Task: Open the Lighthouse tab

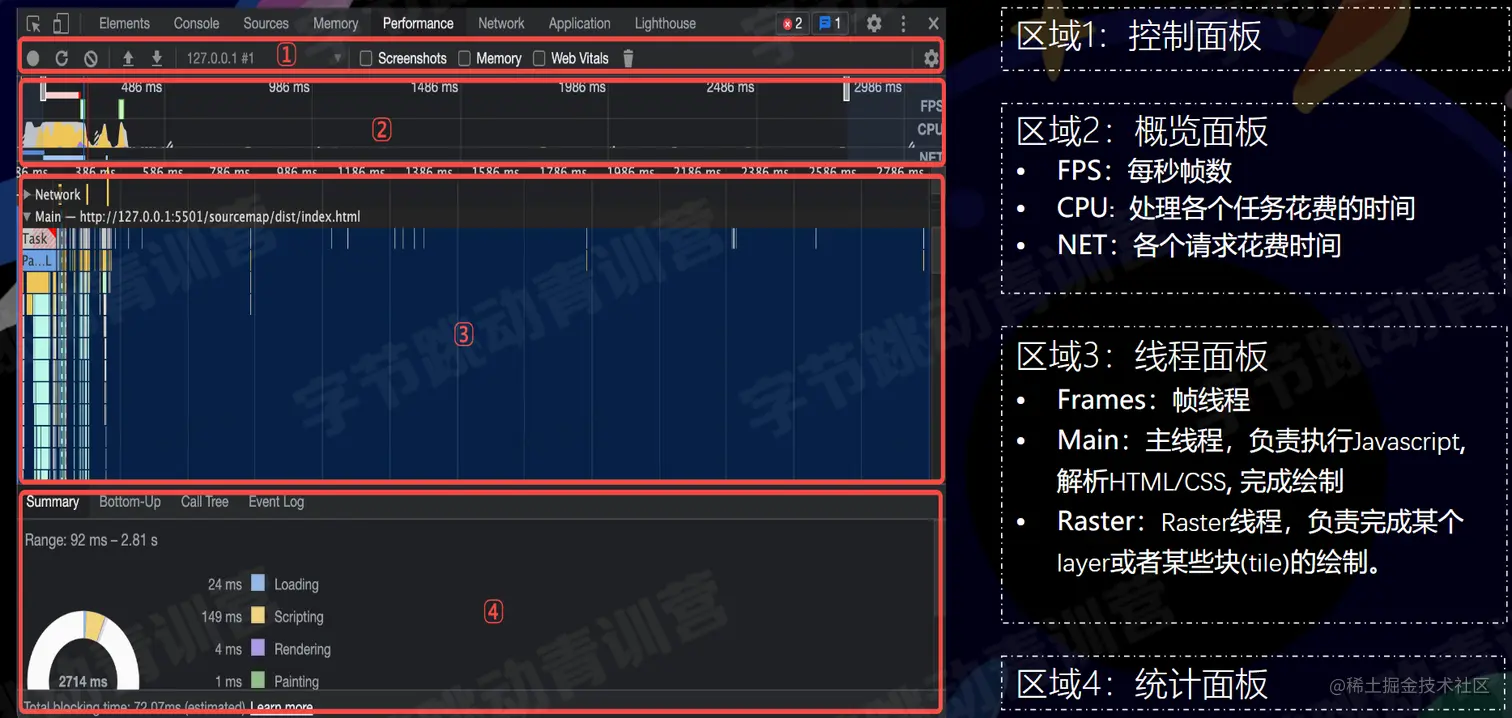Action: coord(665,23)
